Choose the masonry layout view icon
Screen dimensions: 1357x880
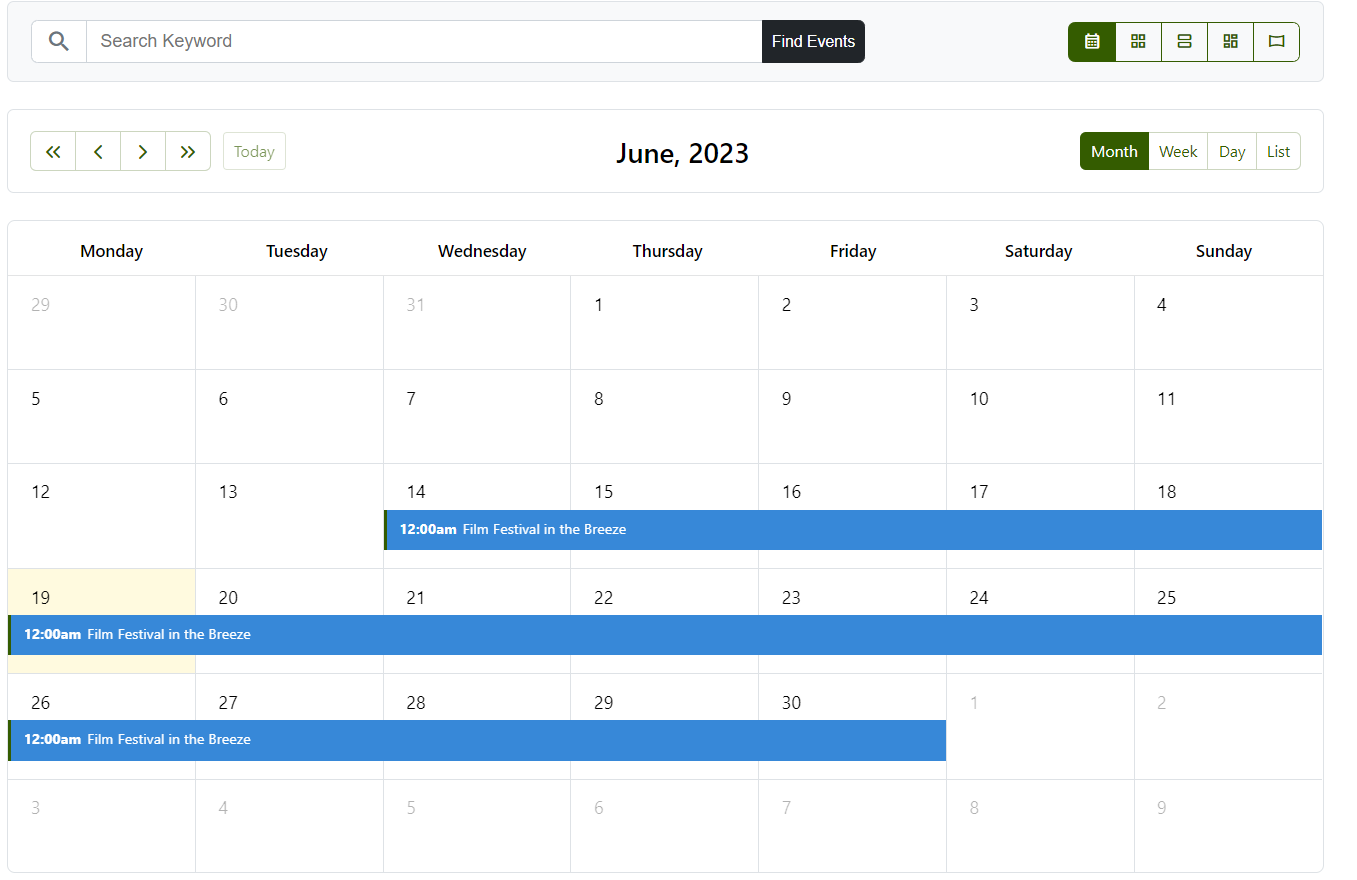point(1230,42)
